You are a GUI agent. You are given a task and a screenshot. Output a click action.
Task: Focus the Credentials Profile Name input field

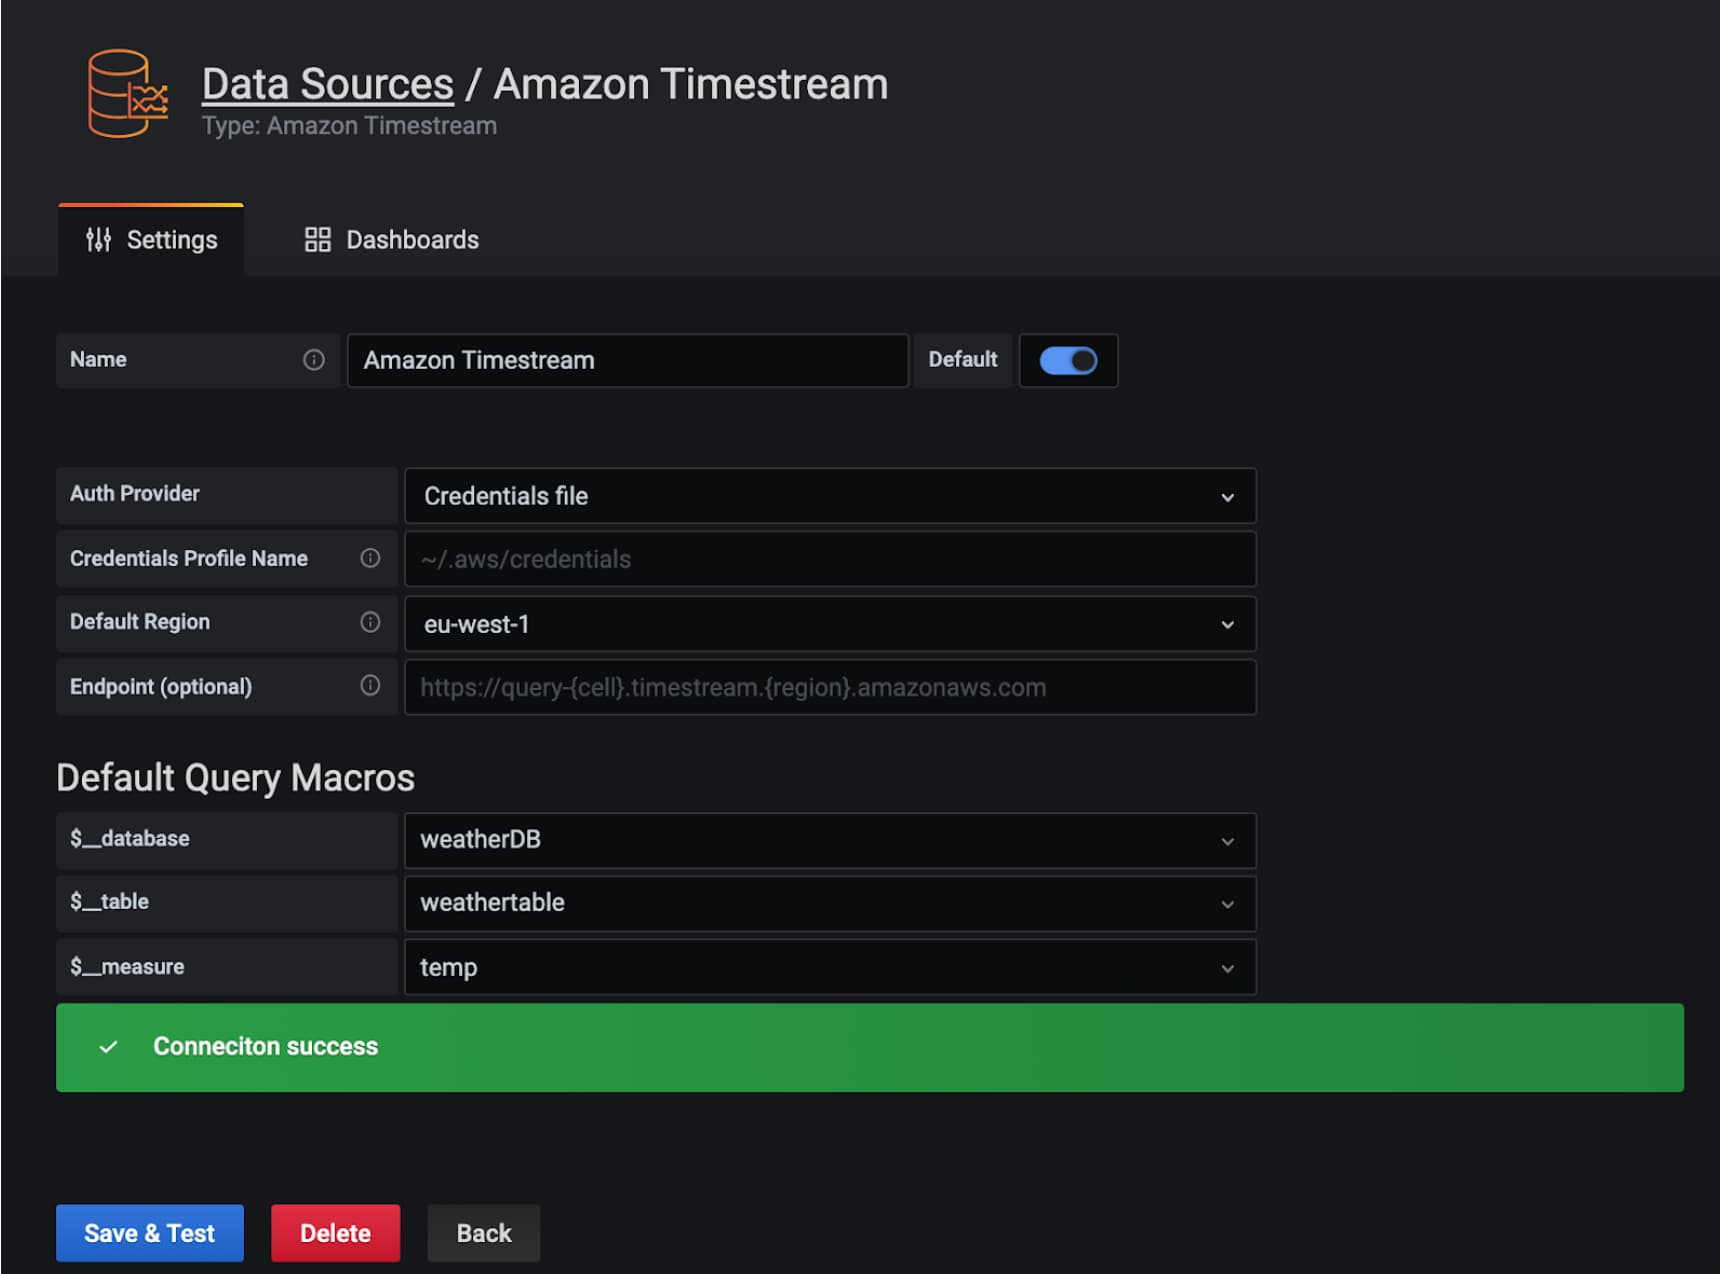[830, 559]
